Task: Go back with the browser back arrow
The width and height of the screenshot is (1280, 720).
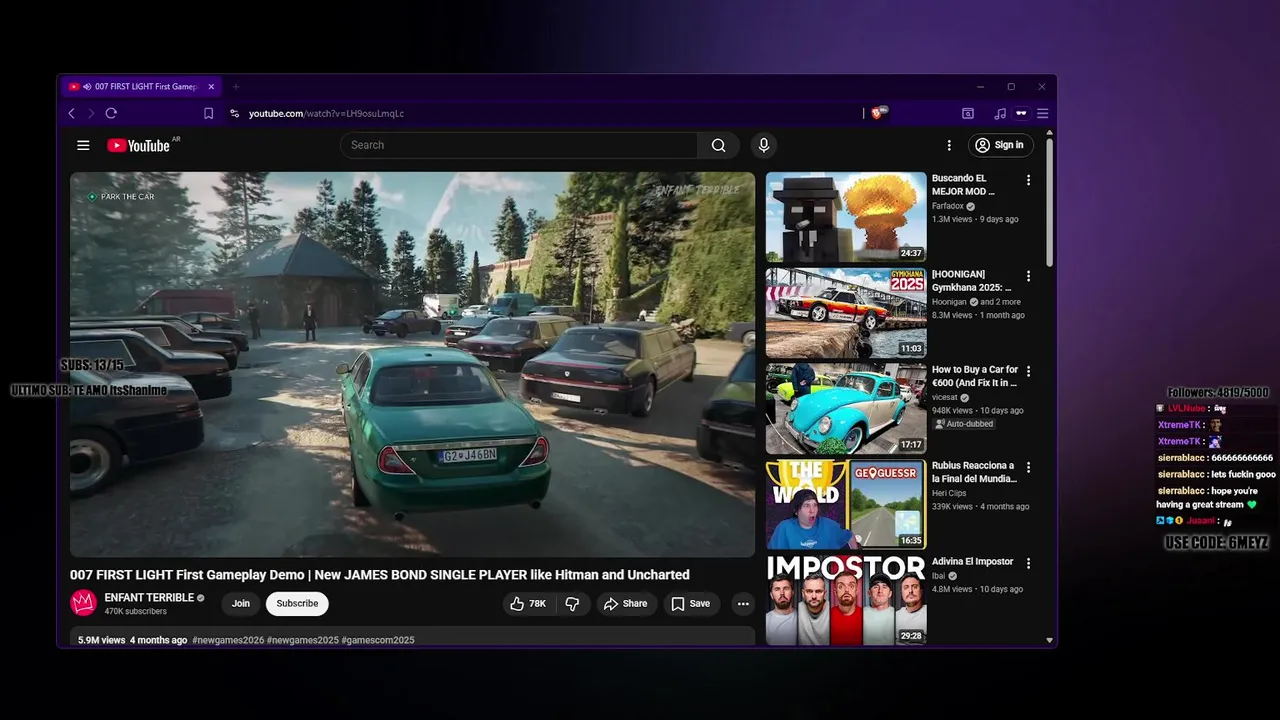Action: [x=71, y=114]
